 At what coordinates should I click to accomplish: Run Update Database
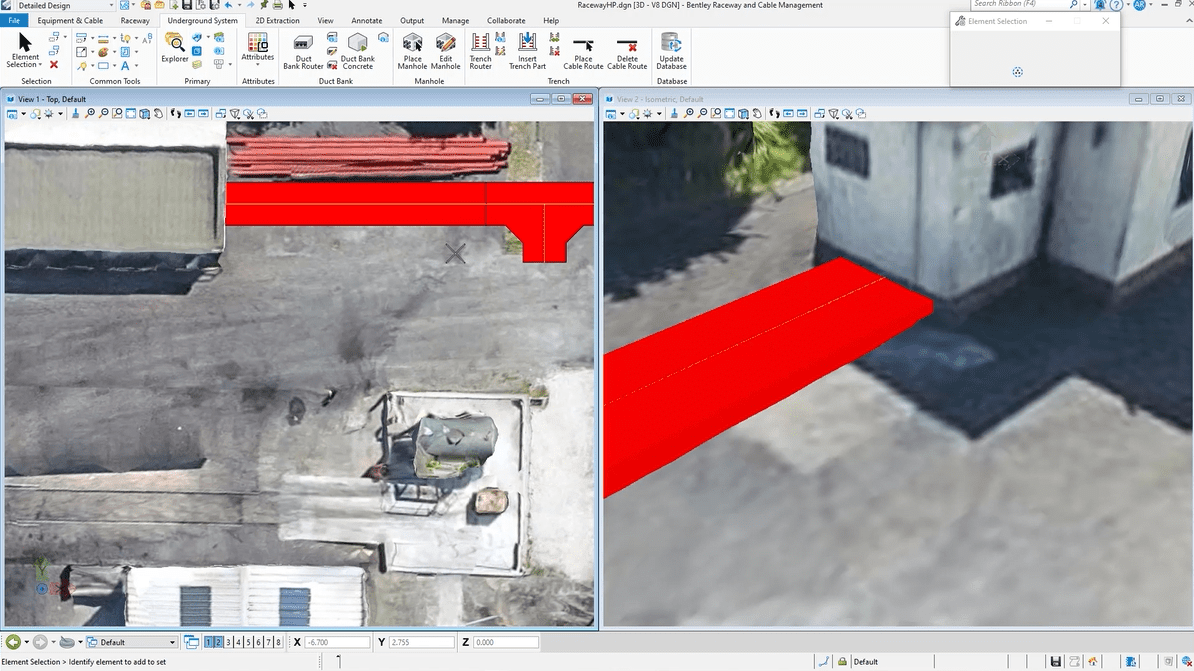pos(671,50)
